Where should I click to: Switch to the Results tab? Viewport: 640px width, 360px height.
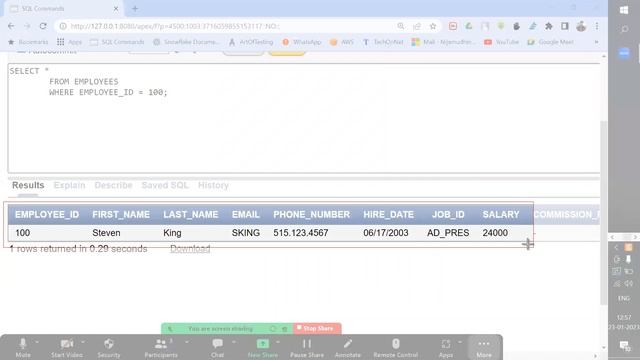coord(28,185)
